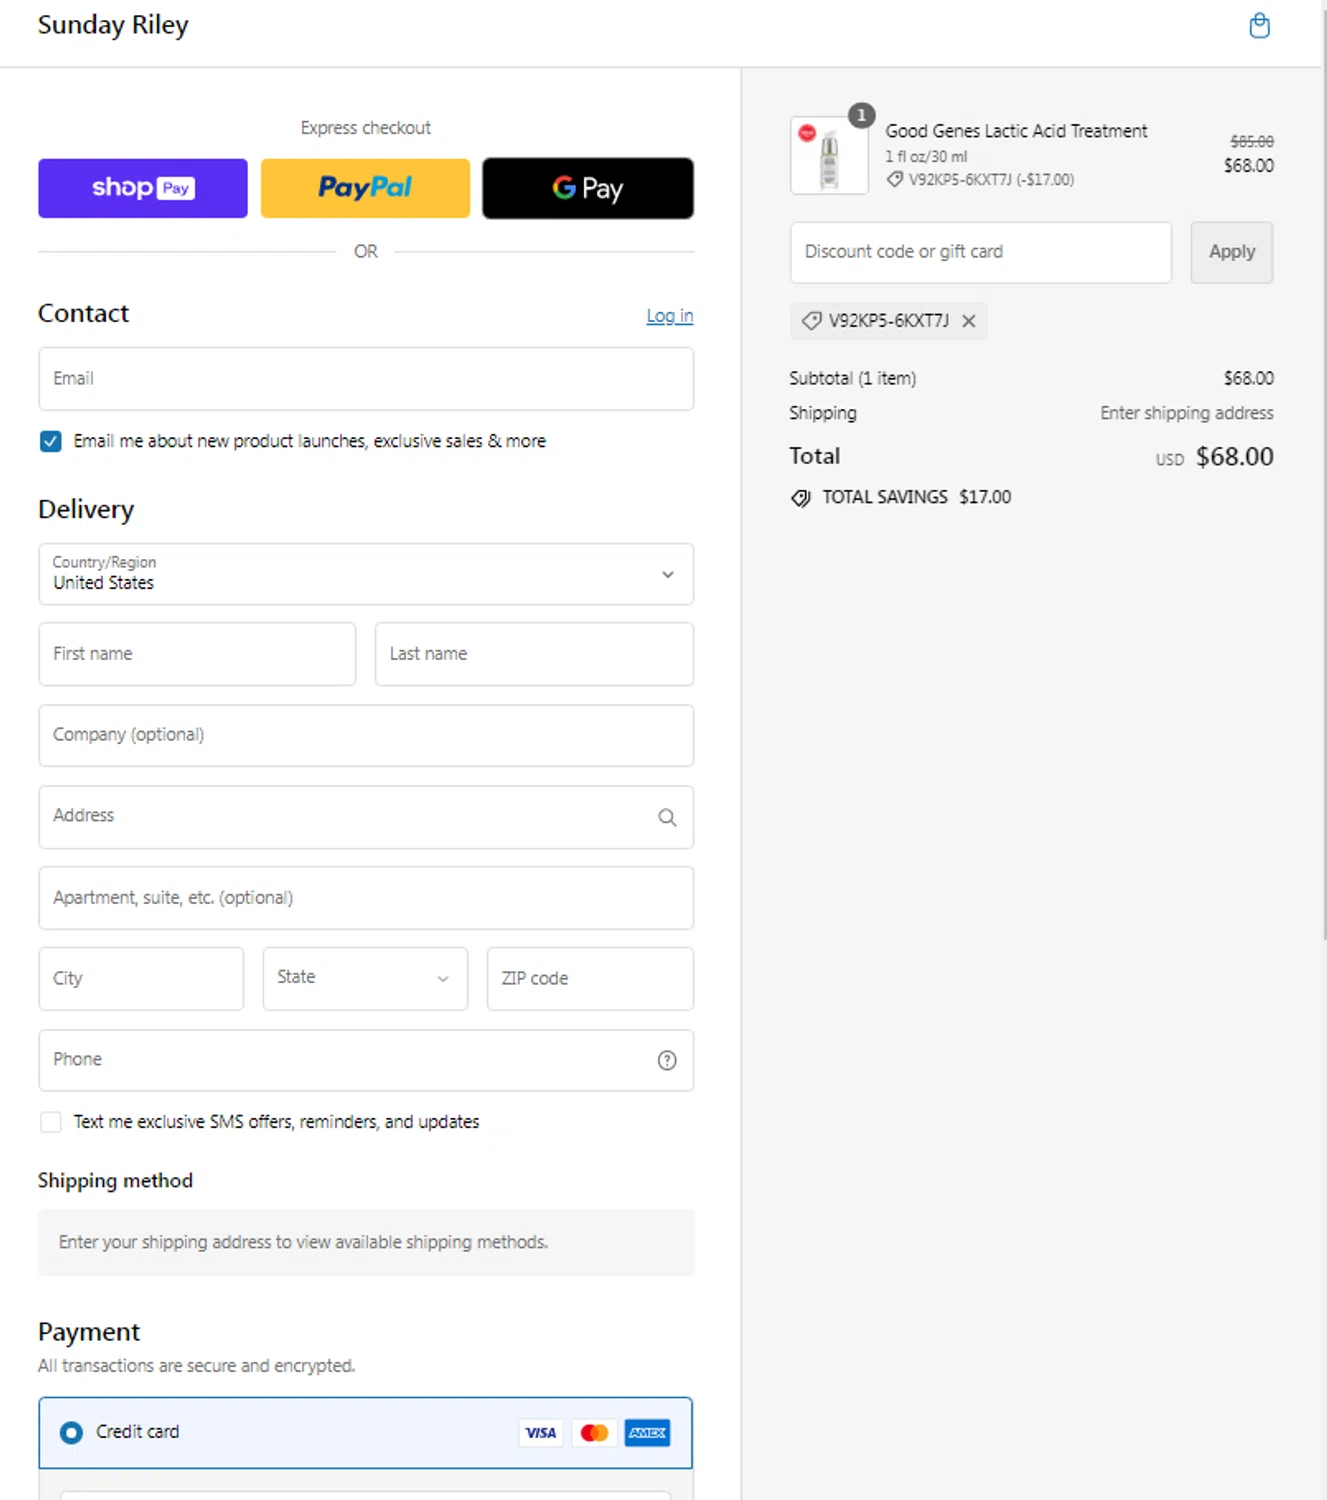The image size is (1327, 1500).
Task: Focus the Company (optional) field
Action: click(x=366, y=735)
